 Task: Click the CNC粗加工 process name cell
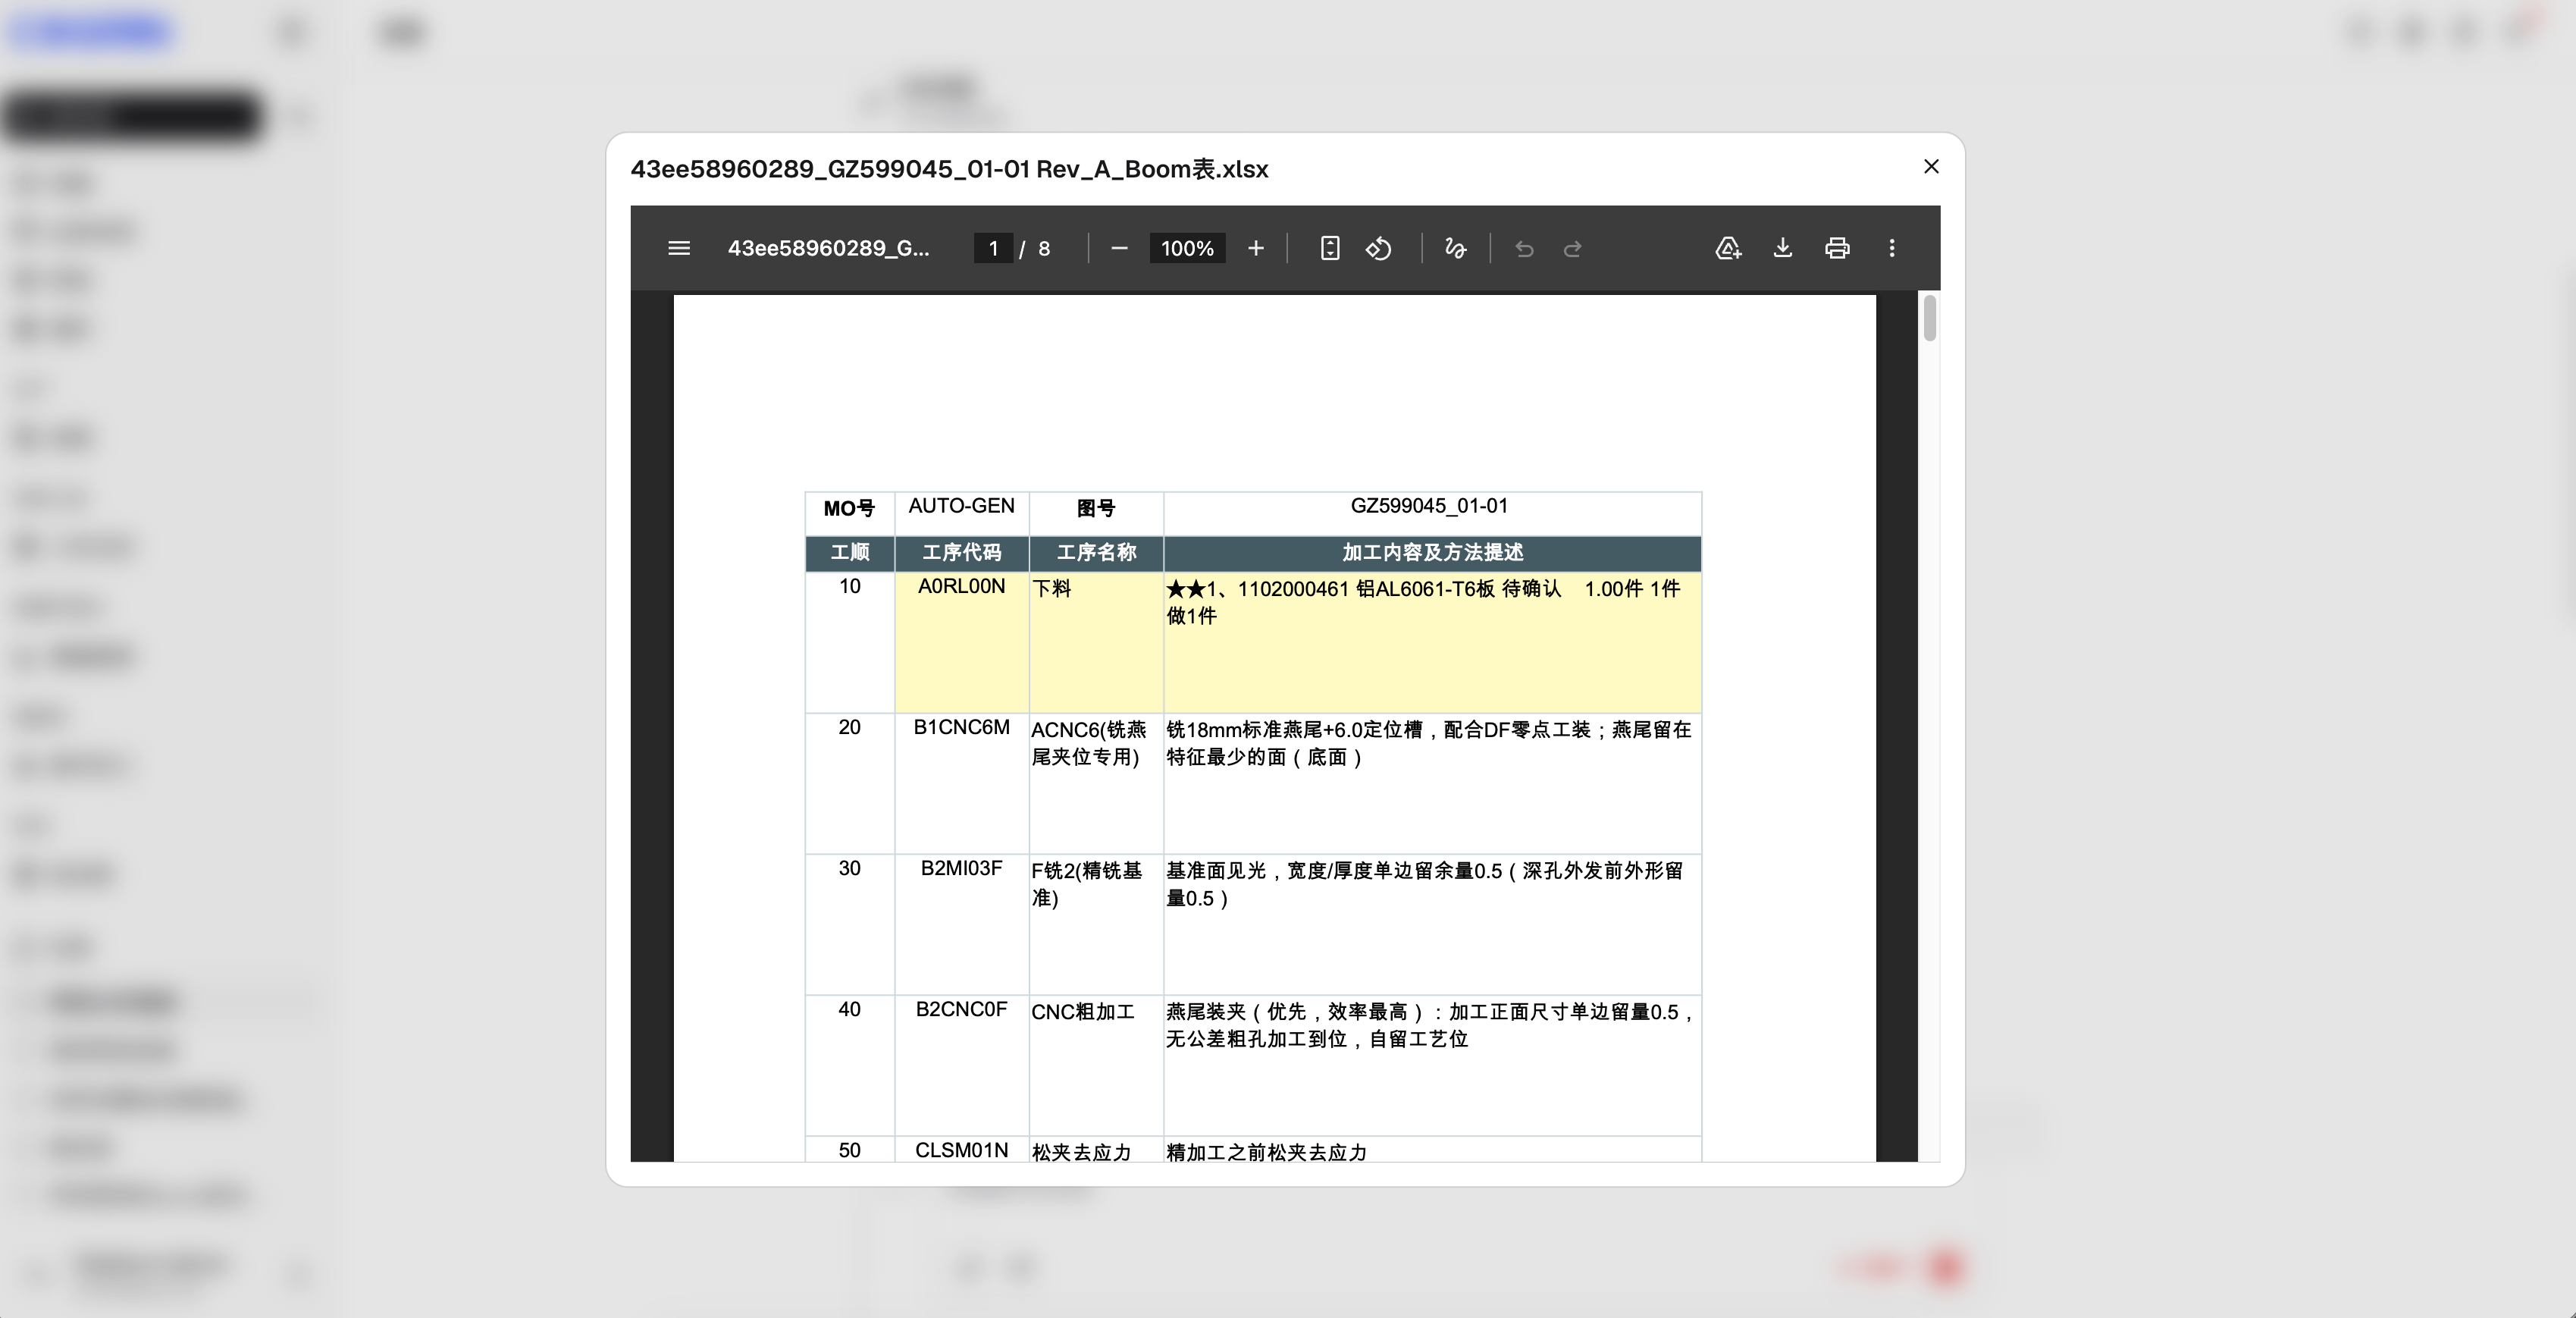(x=1097, y=1065)
